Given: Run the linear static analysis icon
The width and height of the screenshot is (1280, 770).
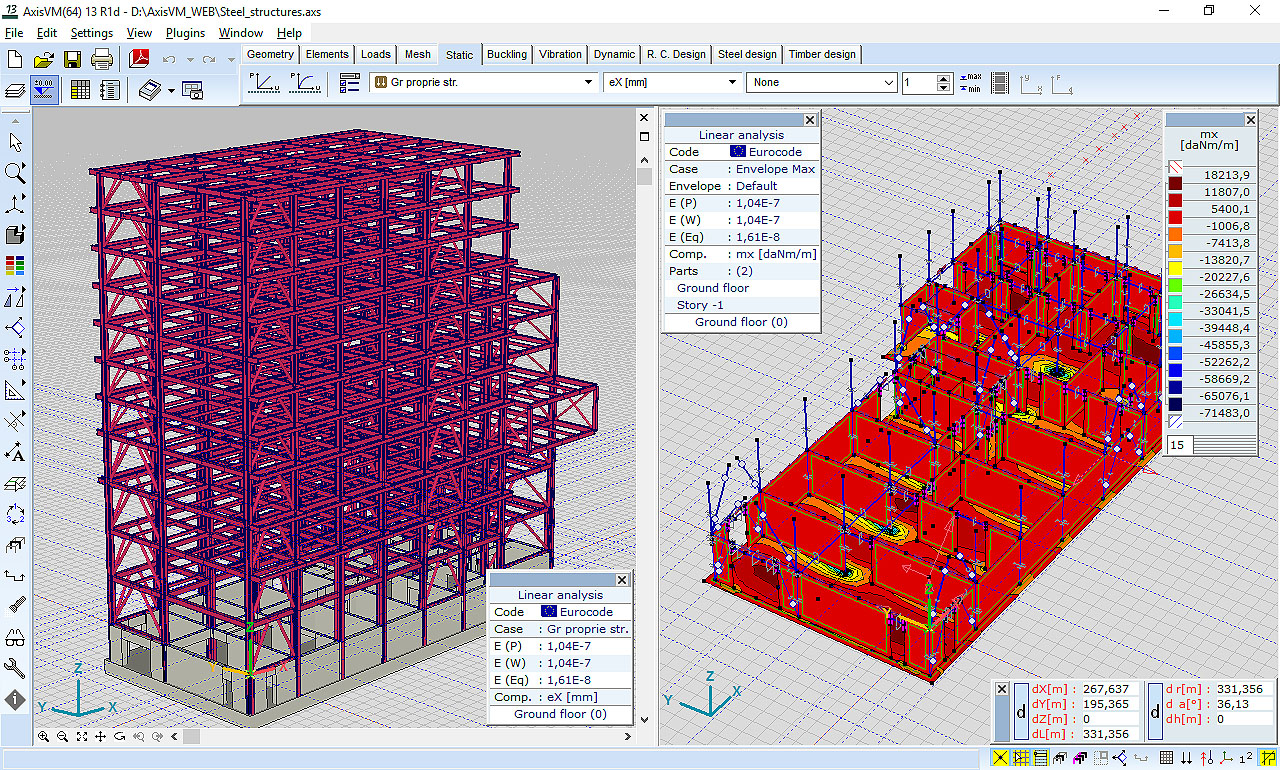Looking at the screenshot, I should (262, 83).
